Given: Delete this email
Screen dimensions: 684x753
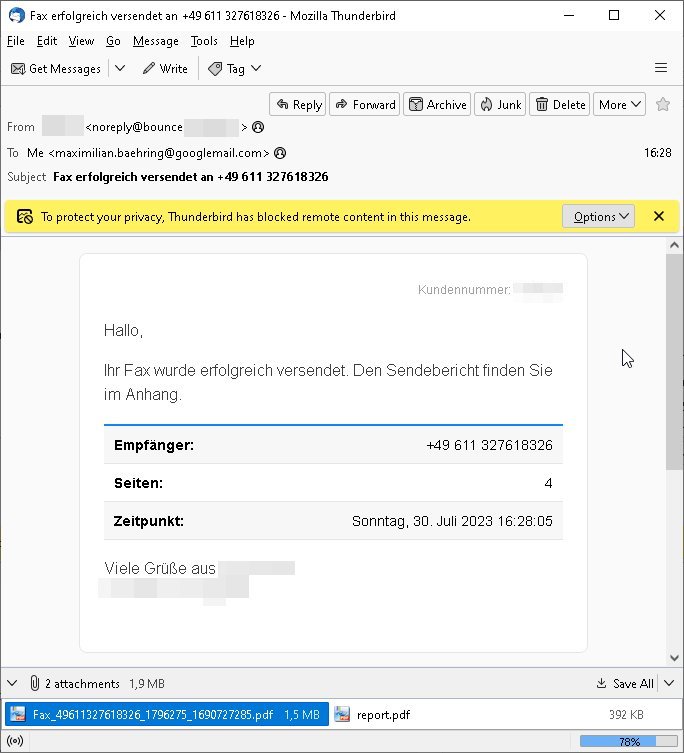Looking at the screenshot, I should pos(560,104).
